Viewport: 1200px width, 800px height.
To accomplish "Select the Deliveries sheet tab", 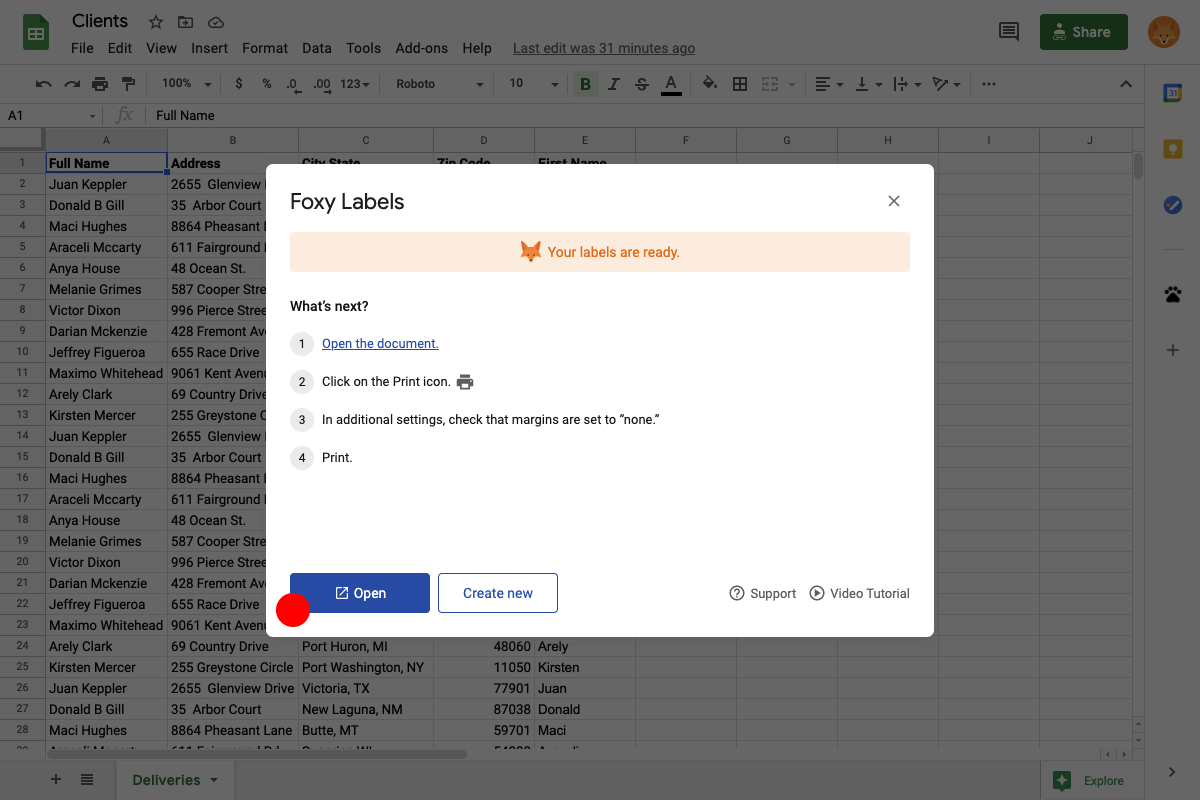I will coord(175,780).
